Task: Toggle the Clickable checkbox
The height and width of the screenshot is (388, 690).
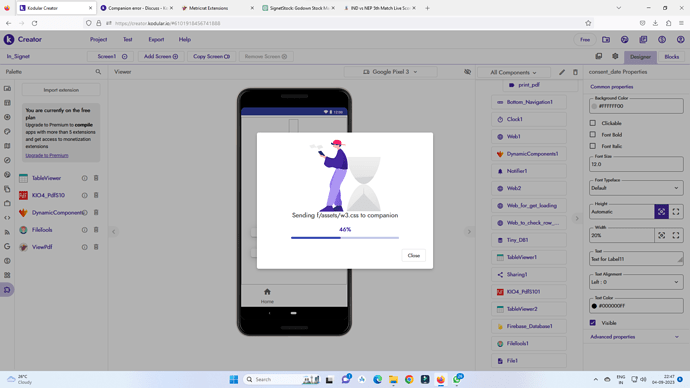Action: (x=593, y=123)
